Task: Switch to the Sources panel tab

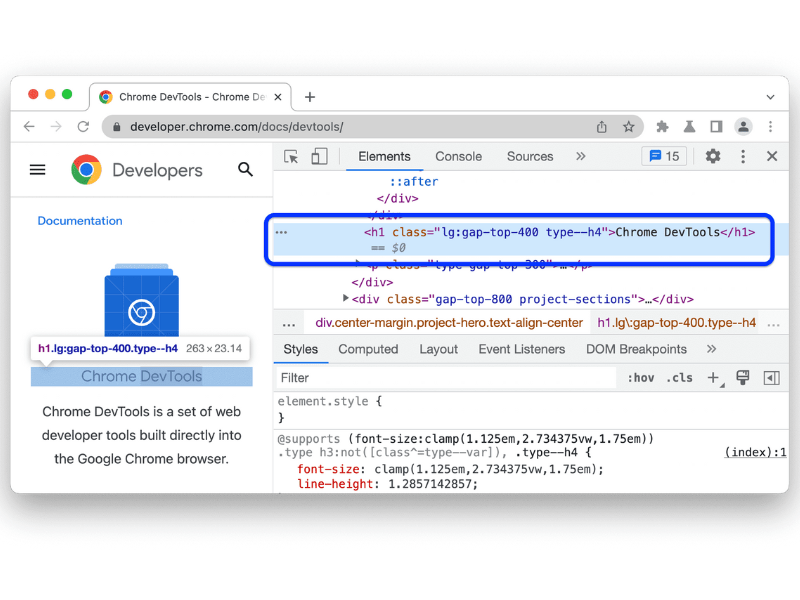Action: (530, 157)
